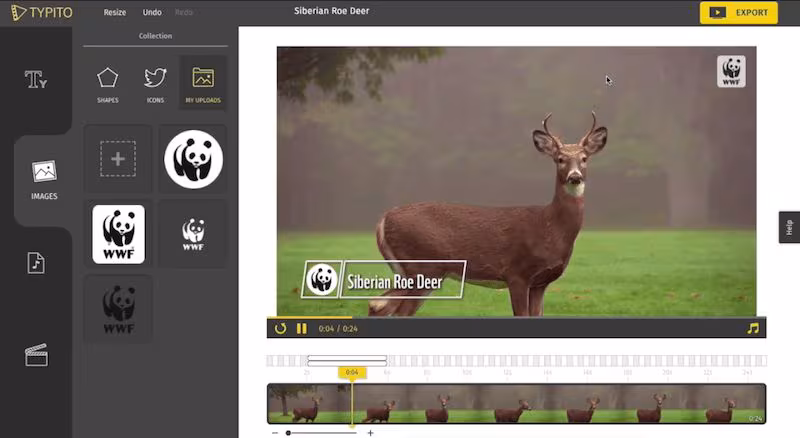
Task: Click the Typito logo
Action: pos(42,12)
